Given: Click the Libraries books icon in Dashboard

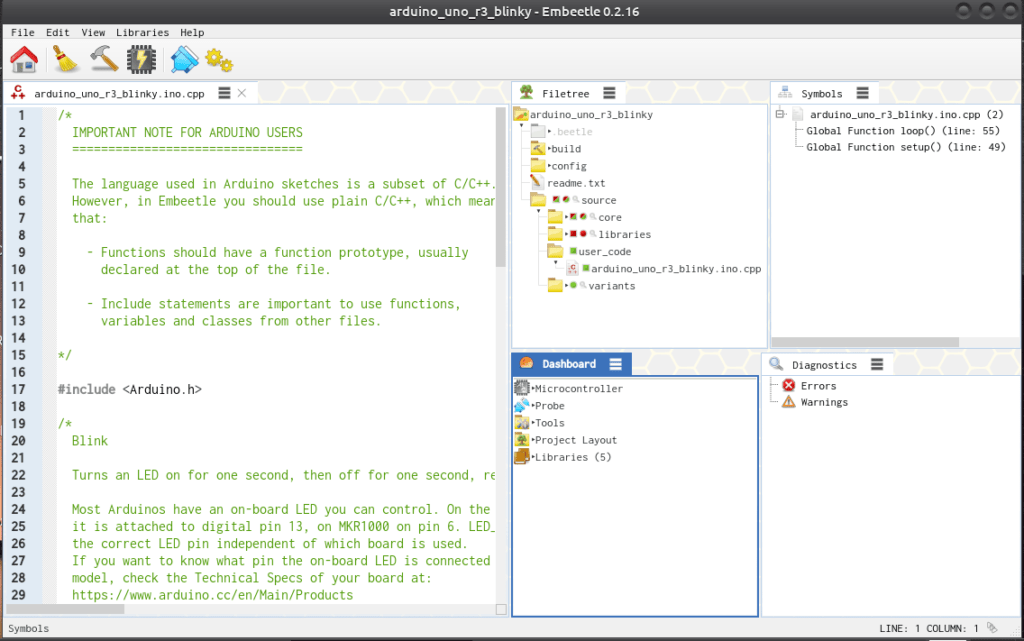Looking at the screenshot, I should point(521,457).
